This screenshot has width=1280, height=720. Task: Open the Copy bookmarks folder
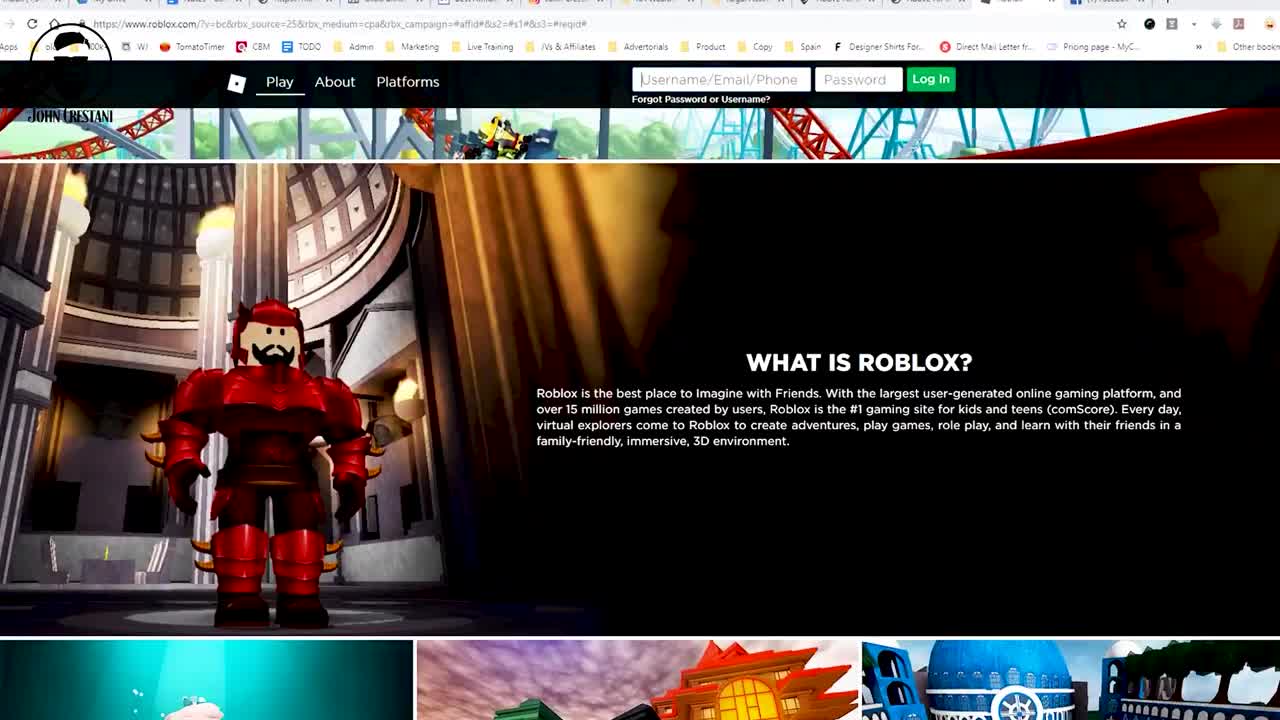coord(755,47)
